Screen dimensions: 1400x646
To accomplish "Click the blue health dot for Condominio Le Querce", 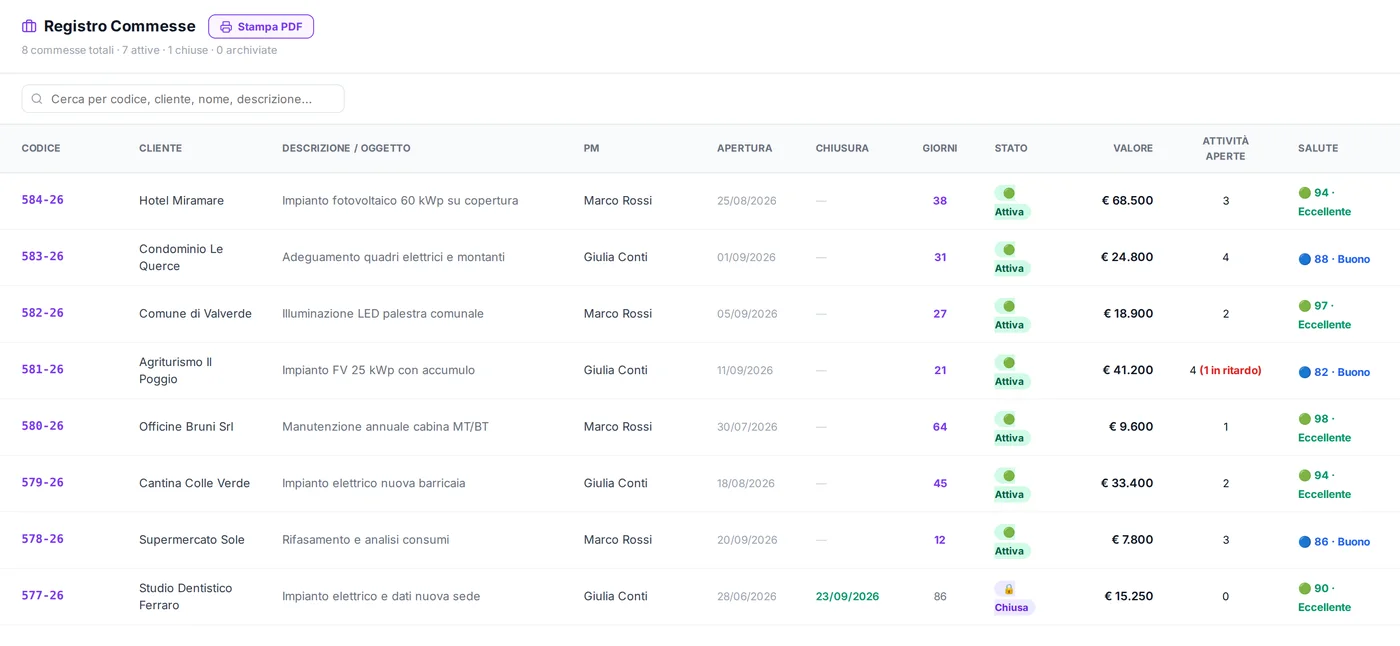I will tap(1304, 259).
